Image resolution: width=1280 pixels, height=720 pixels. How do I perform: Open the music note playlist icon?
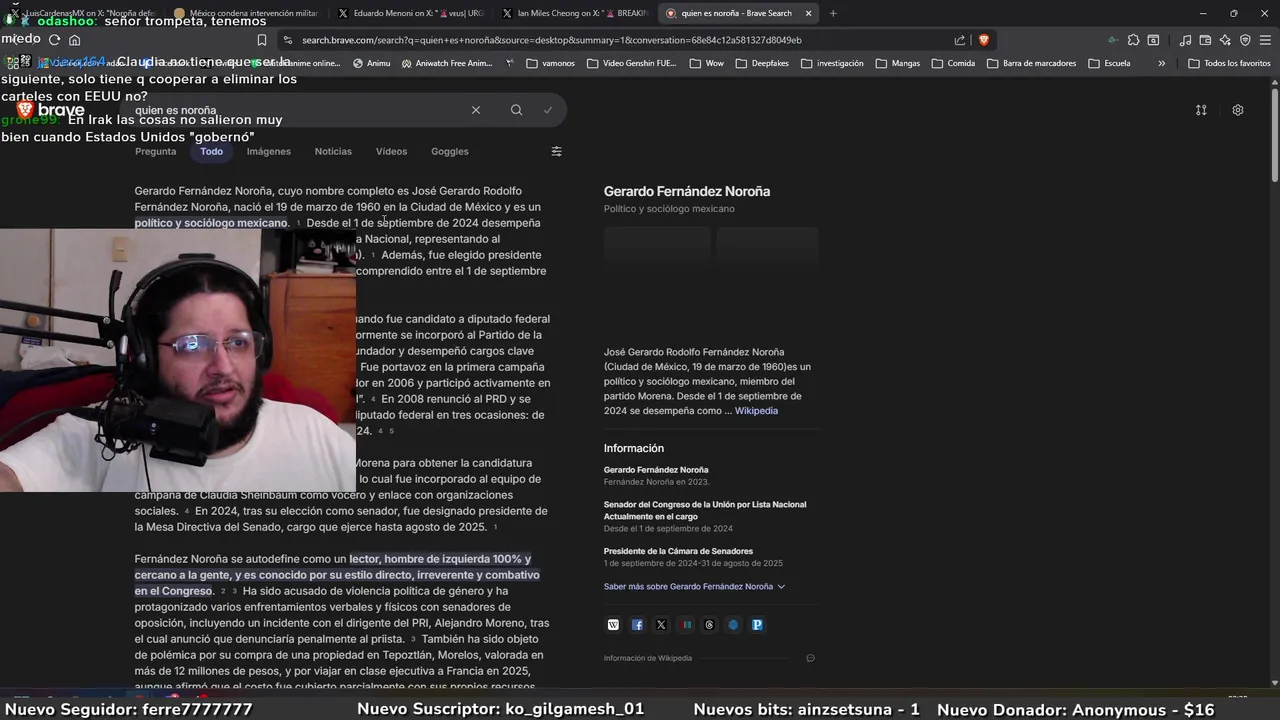(1185, 40)
